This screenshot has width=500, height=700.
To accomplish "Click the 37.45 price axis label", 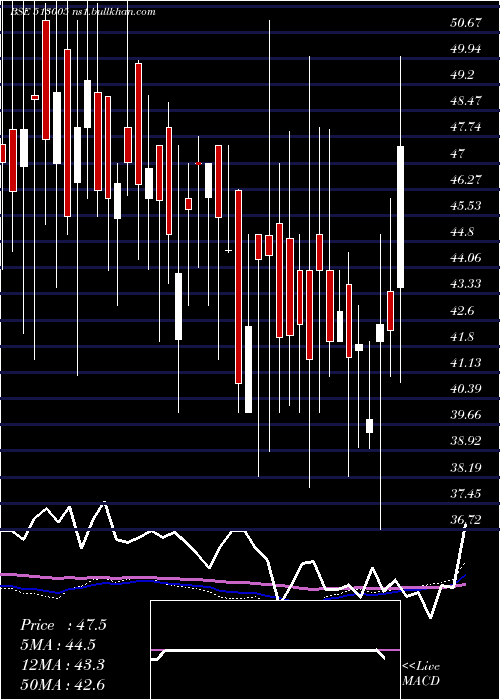I will coord(466,493).
